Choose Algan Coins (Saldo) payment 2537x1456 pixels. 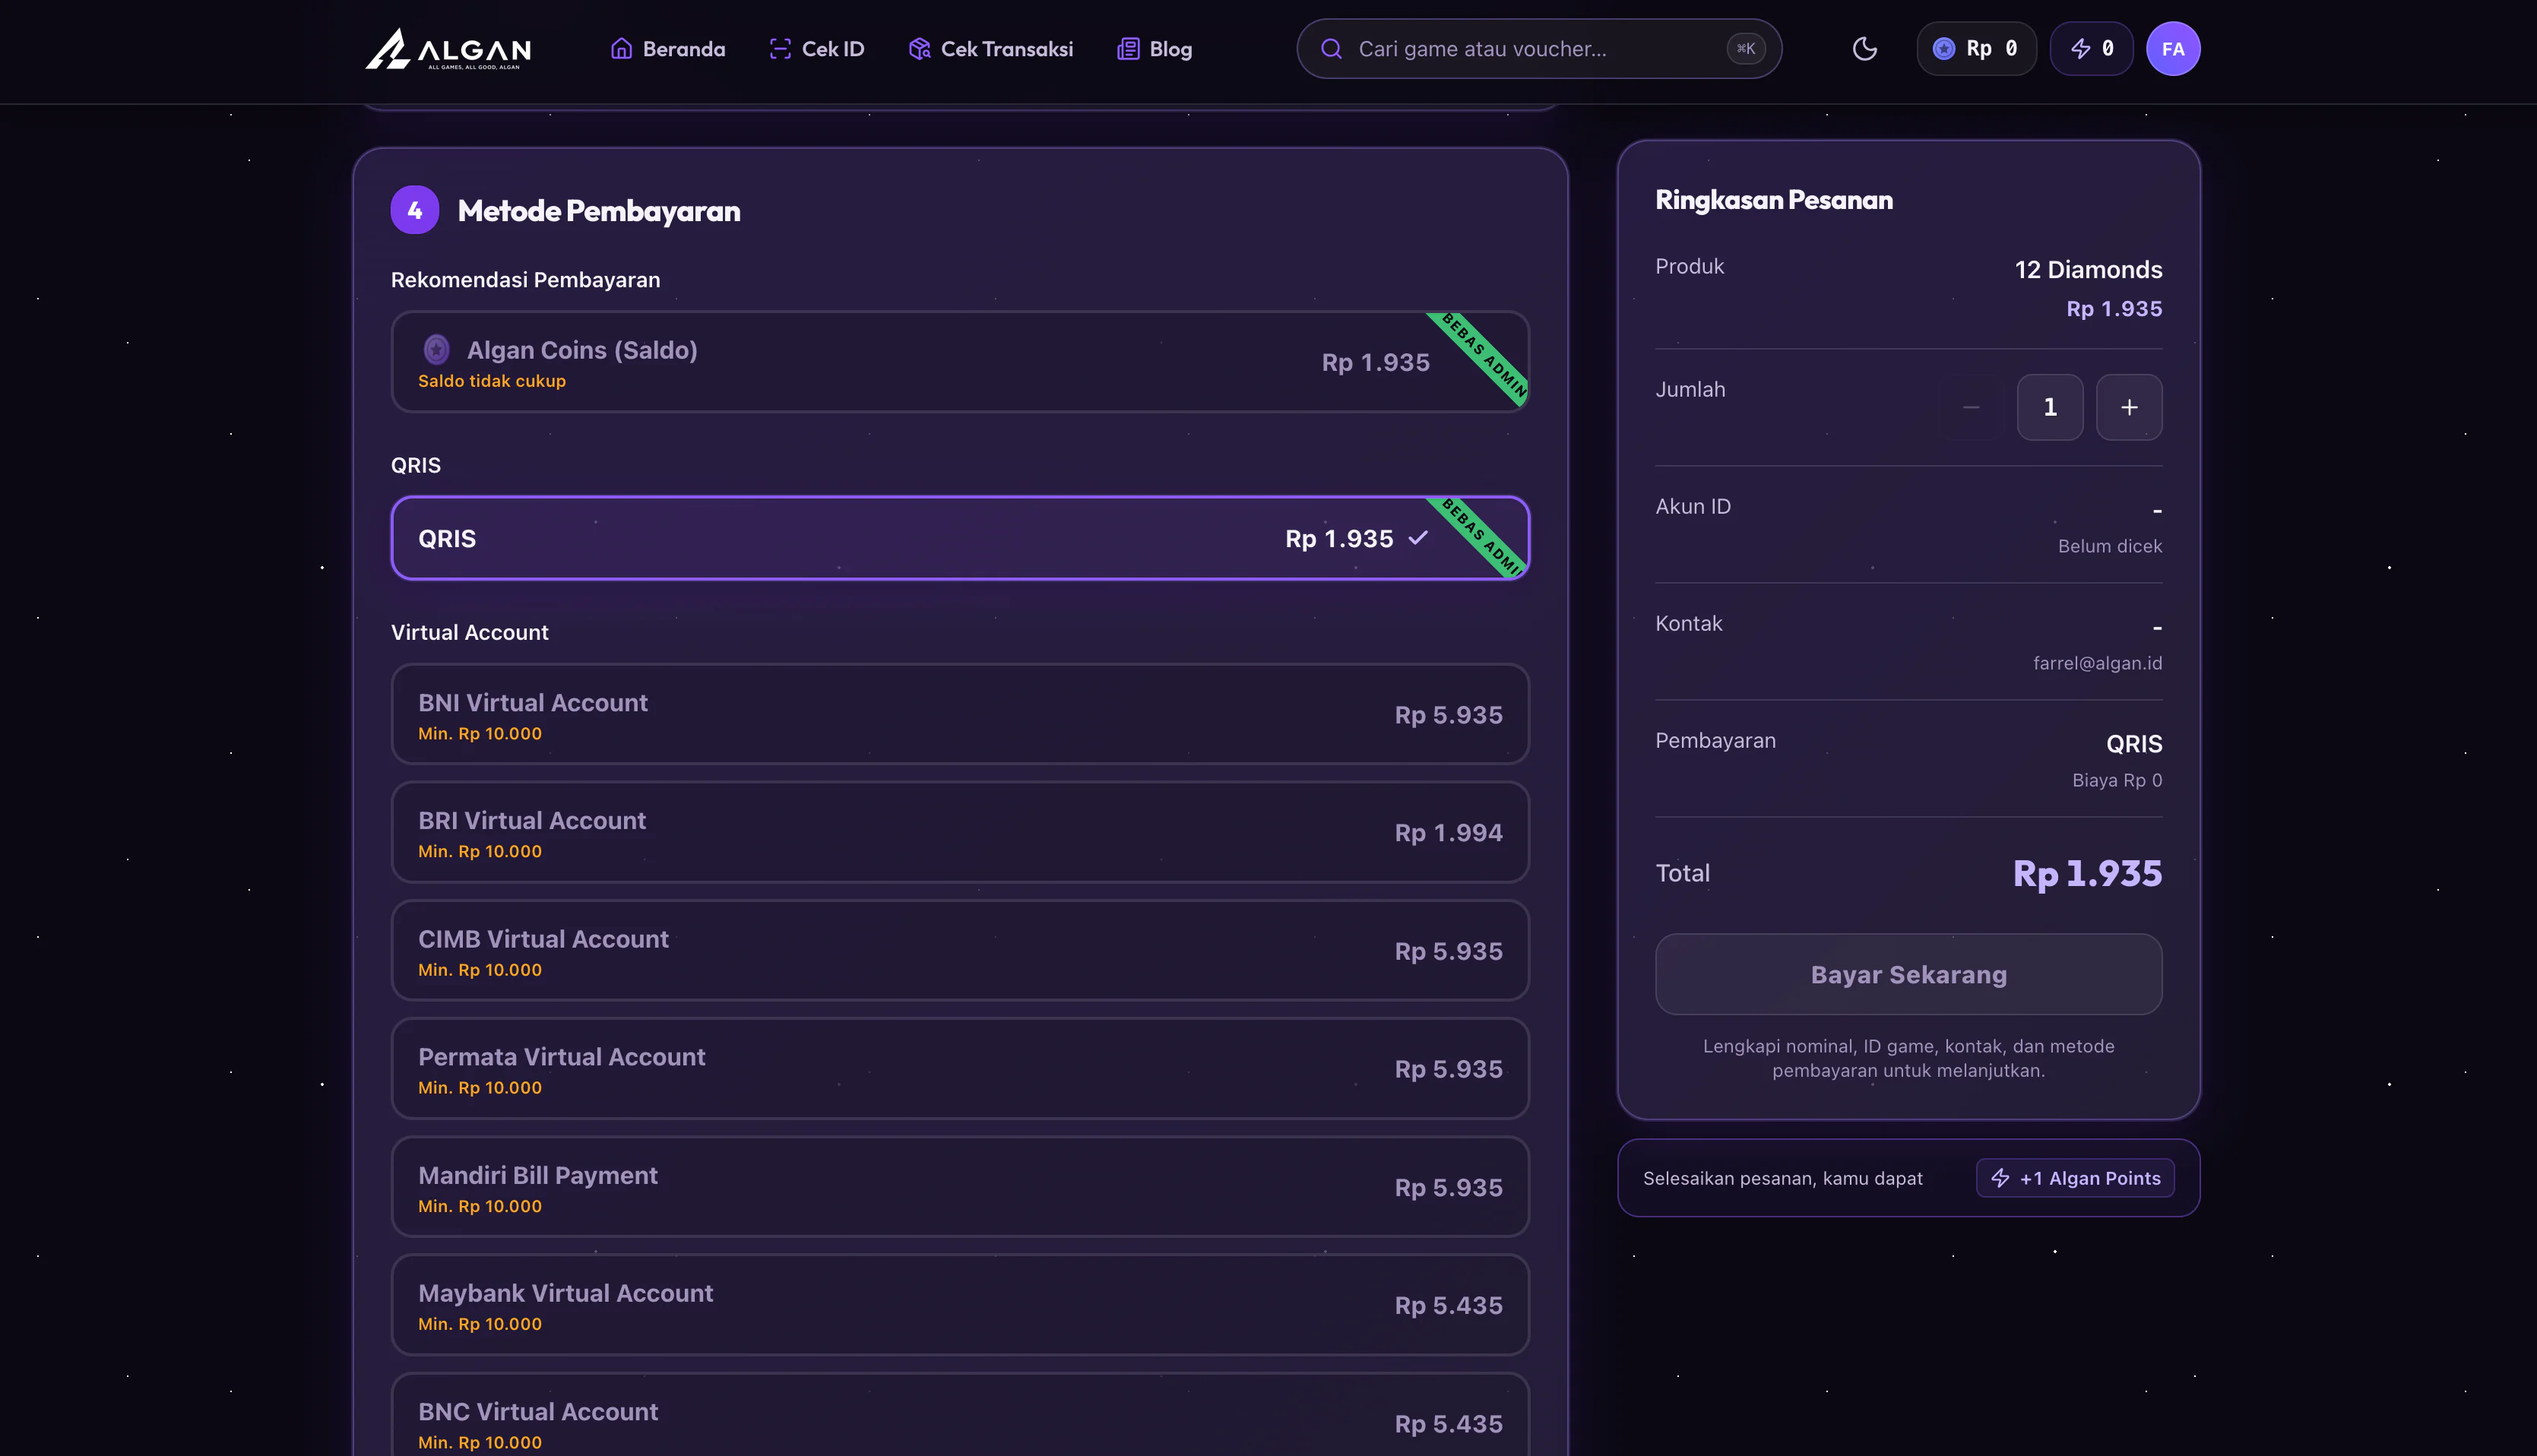click(960, 362)
